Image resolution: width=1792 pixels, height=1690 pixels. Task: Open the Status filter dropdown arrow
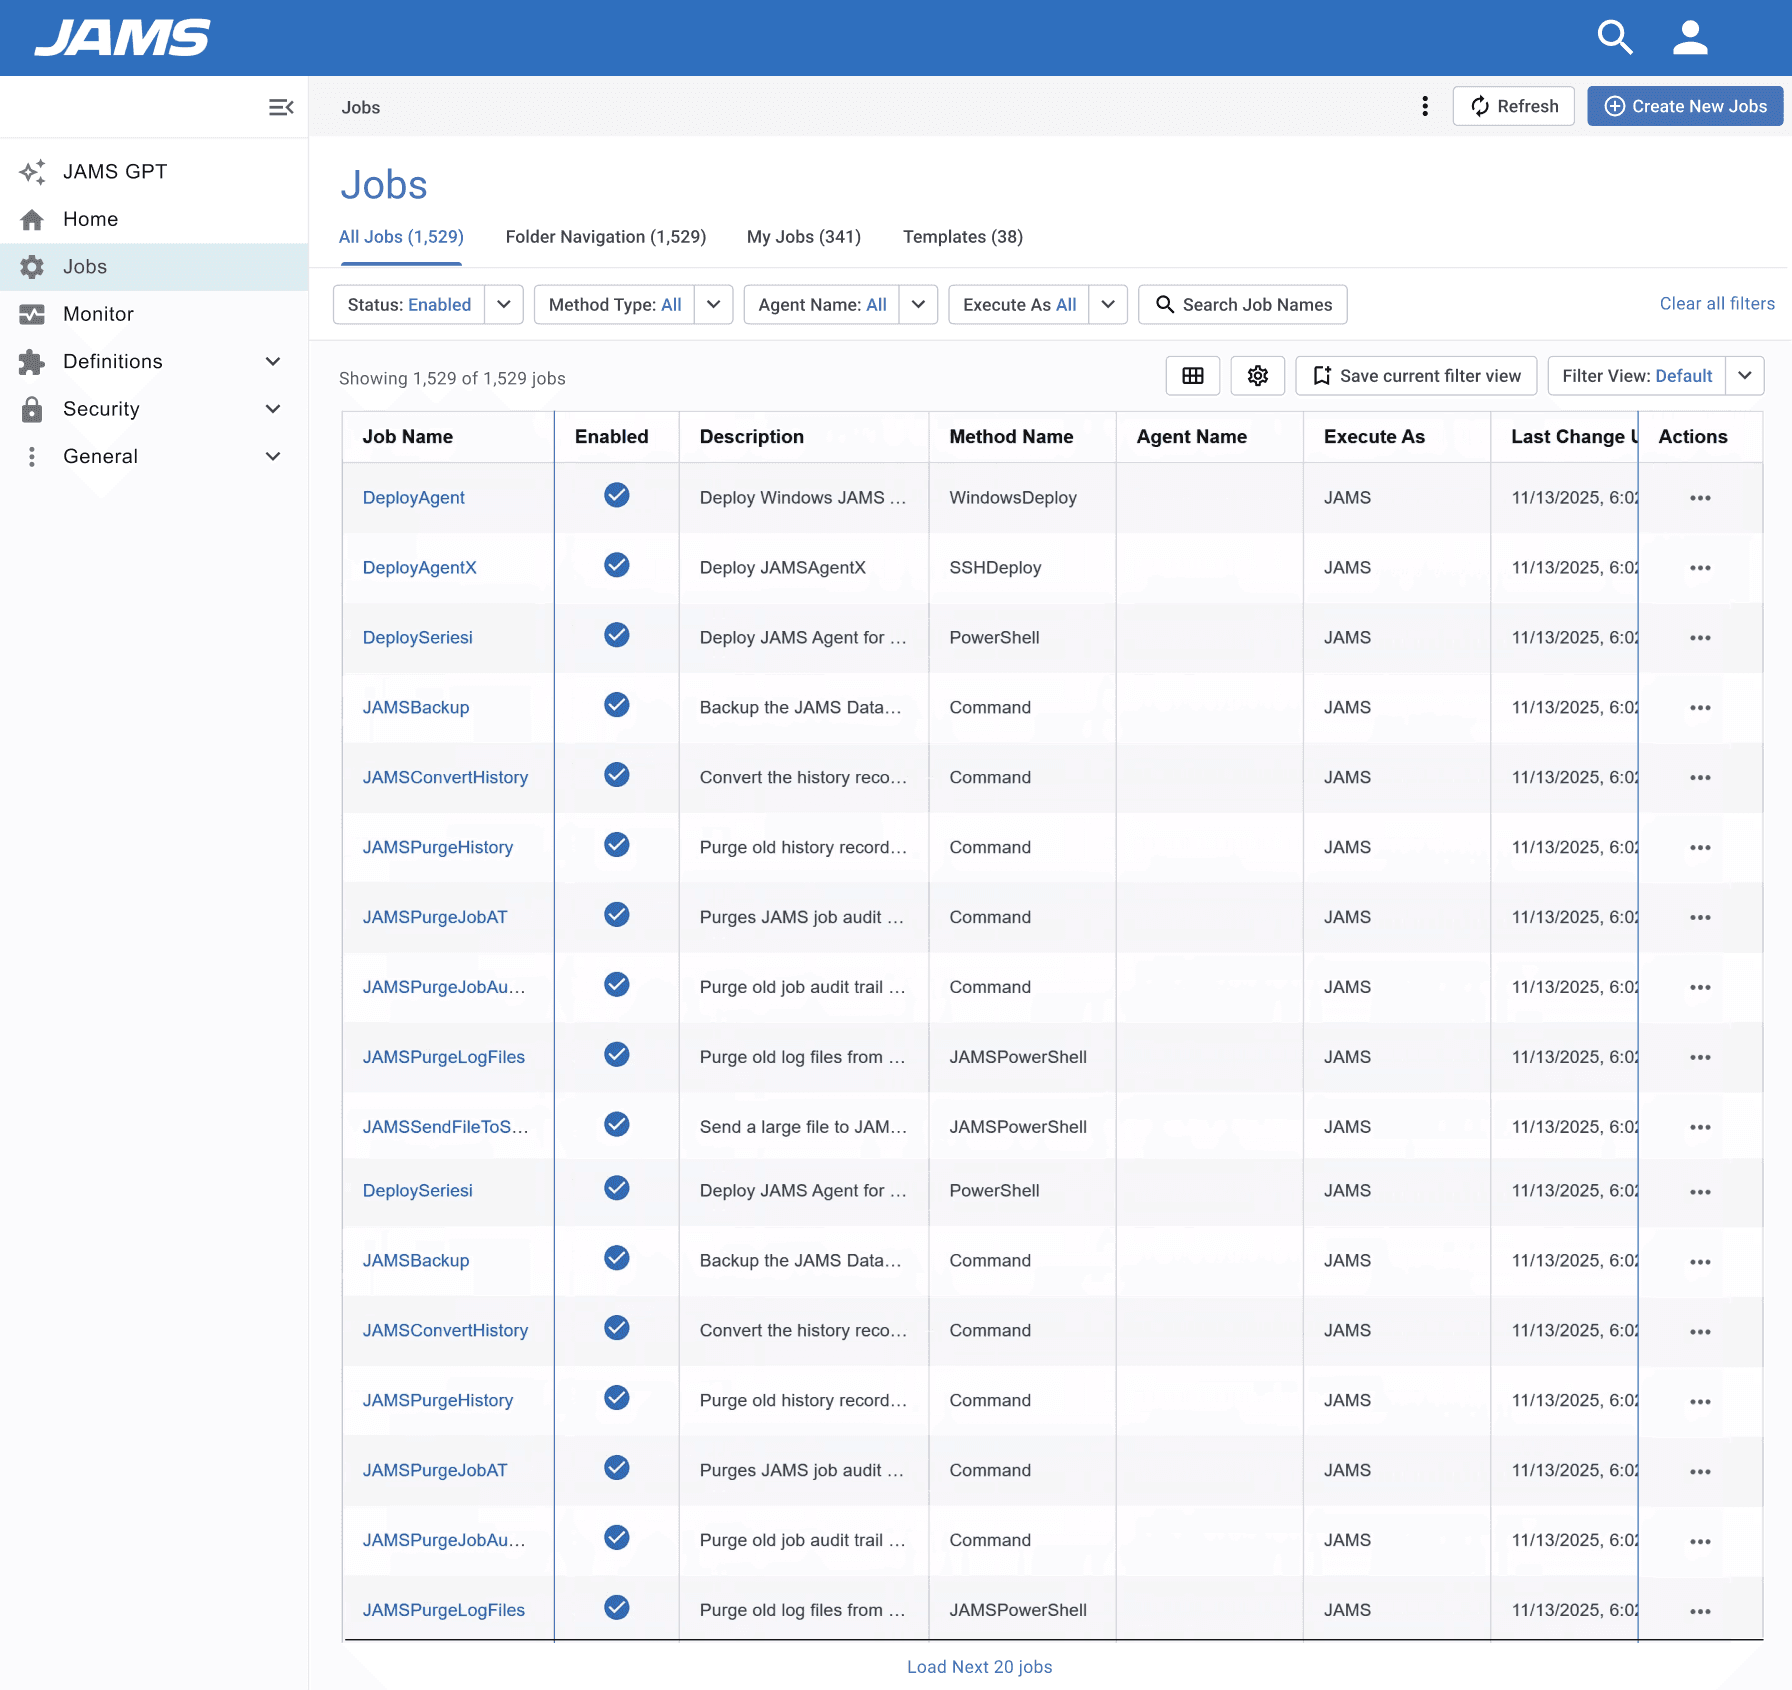(504, 305)
